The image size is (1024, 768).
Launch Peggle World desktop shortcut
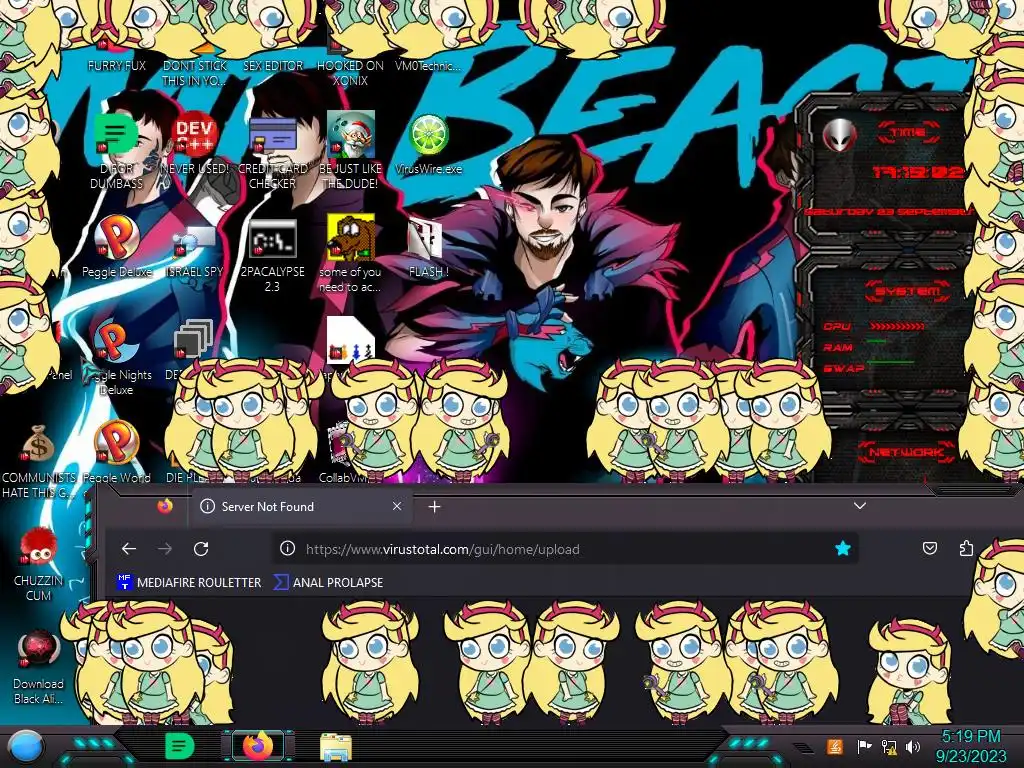tap(117, 443)
